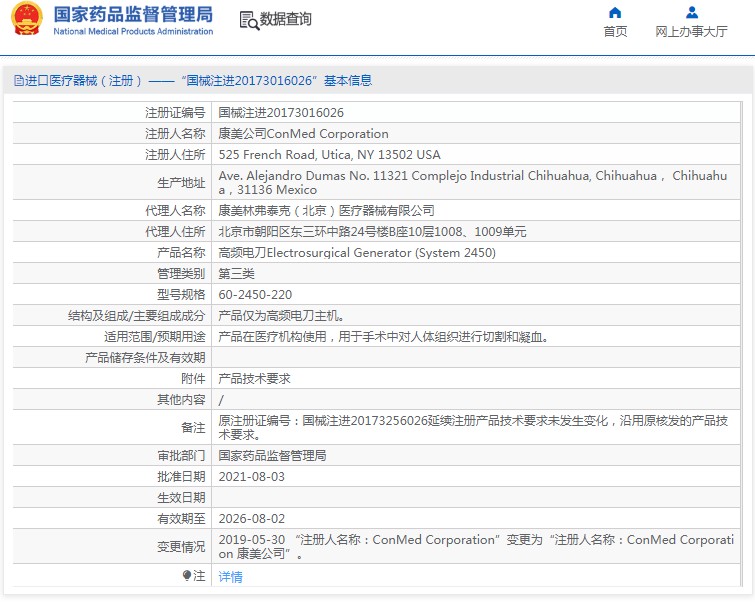Click expiry date 2026-08-02
Image resolution: width=755 pixels, height=603 pixels.
[251, 519]
